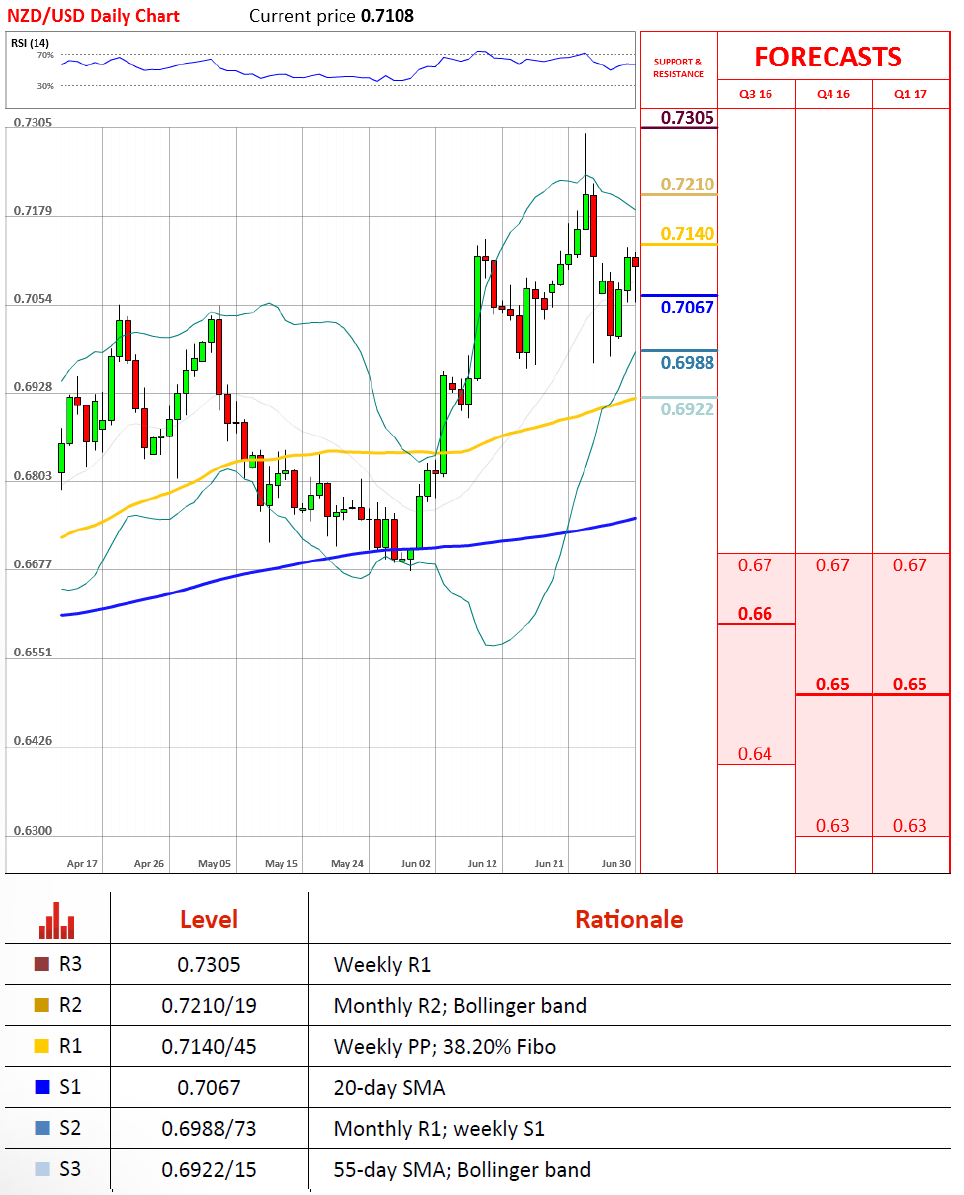Image resolution: width=964 pixels, height=1195 pixels.
Task: Click the Level column header
Action: [x=209, y=919]
